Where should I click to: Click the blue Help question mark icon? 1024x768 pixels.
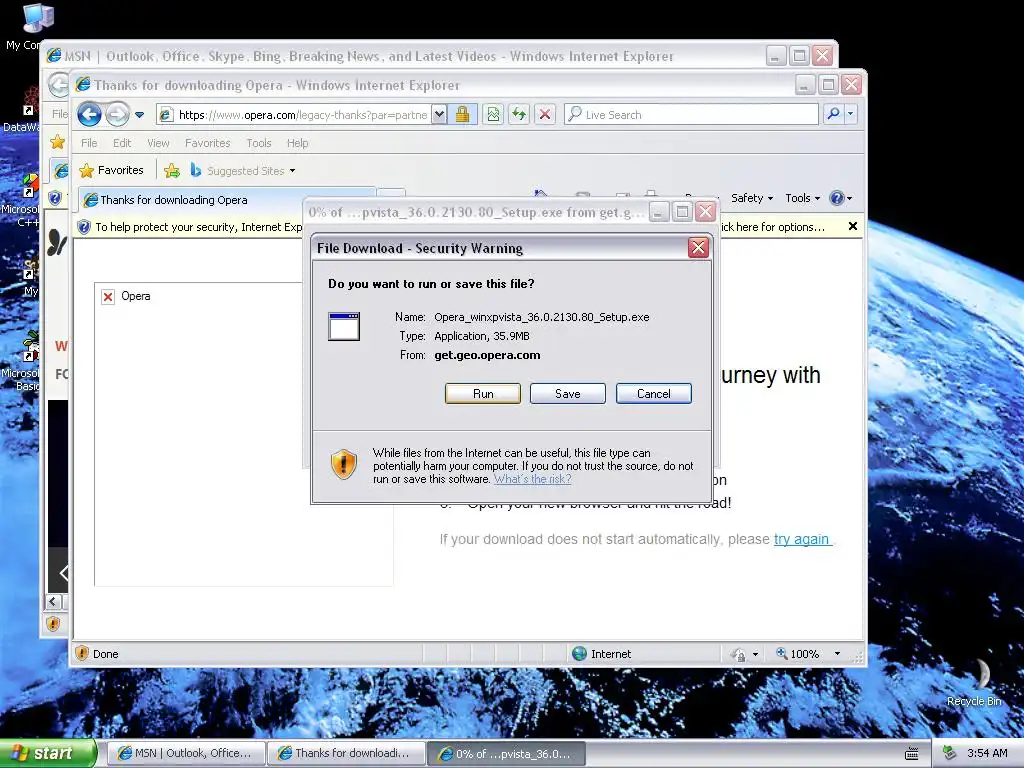(x=837, y=198)
